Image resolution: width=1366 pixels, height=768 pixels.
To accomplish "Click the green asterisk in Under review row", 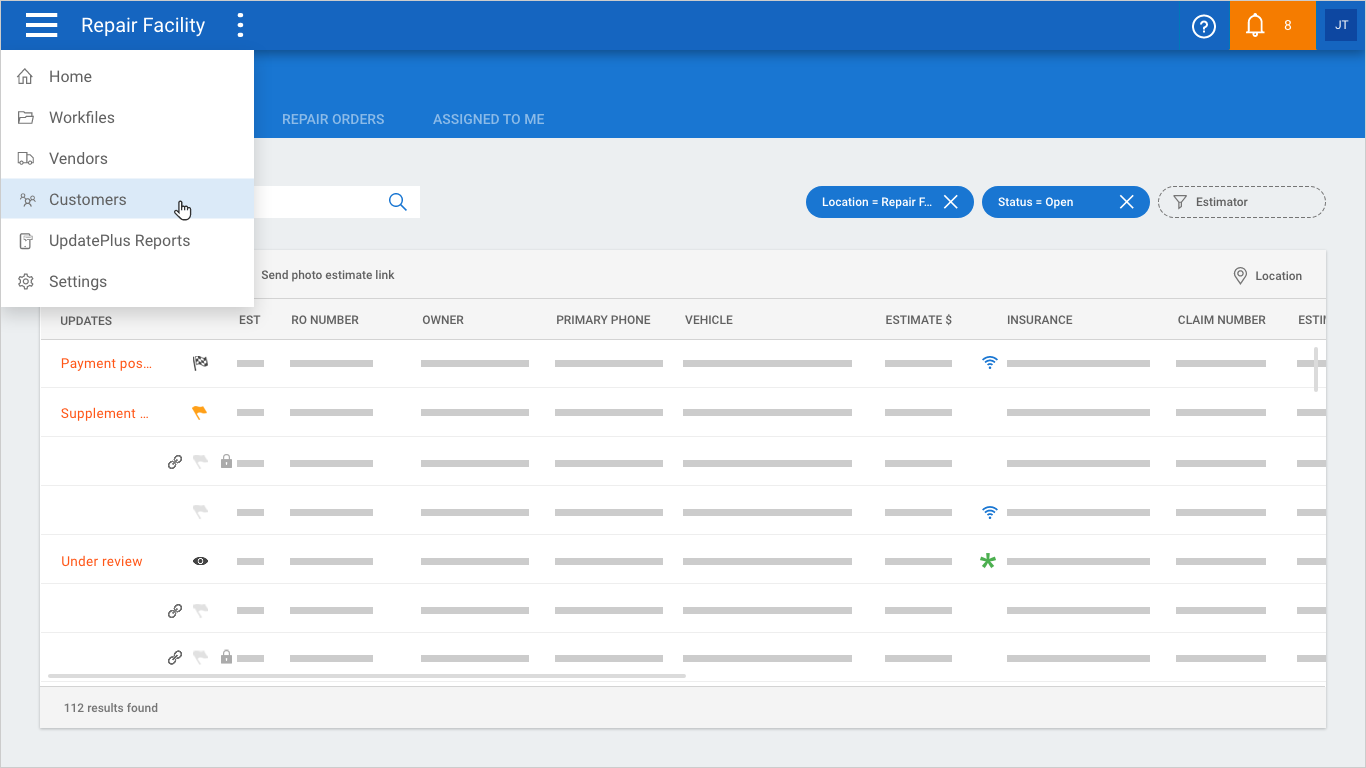I will click(988, 561).
